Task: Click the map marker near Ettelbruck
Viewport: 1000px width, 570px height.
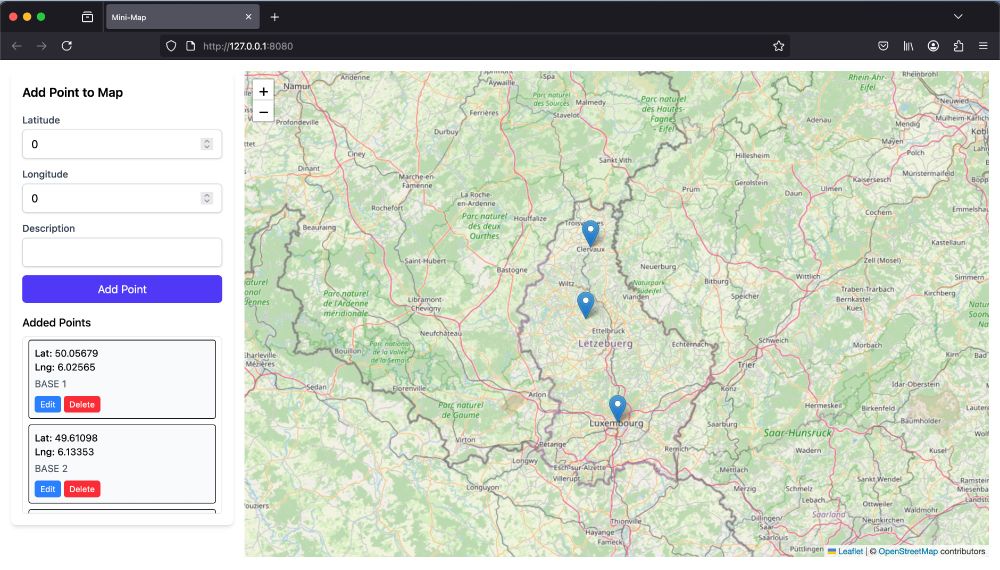Action: [x=585, y=305]
